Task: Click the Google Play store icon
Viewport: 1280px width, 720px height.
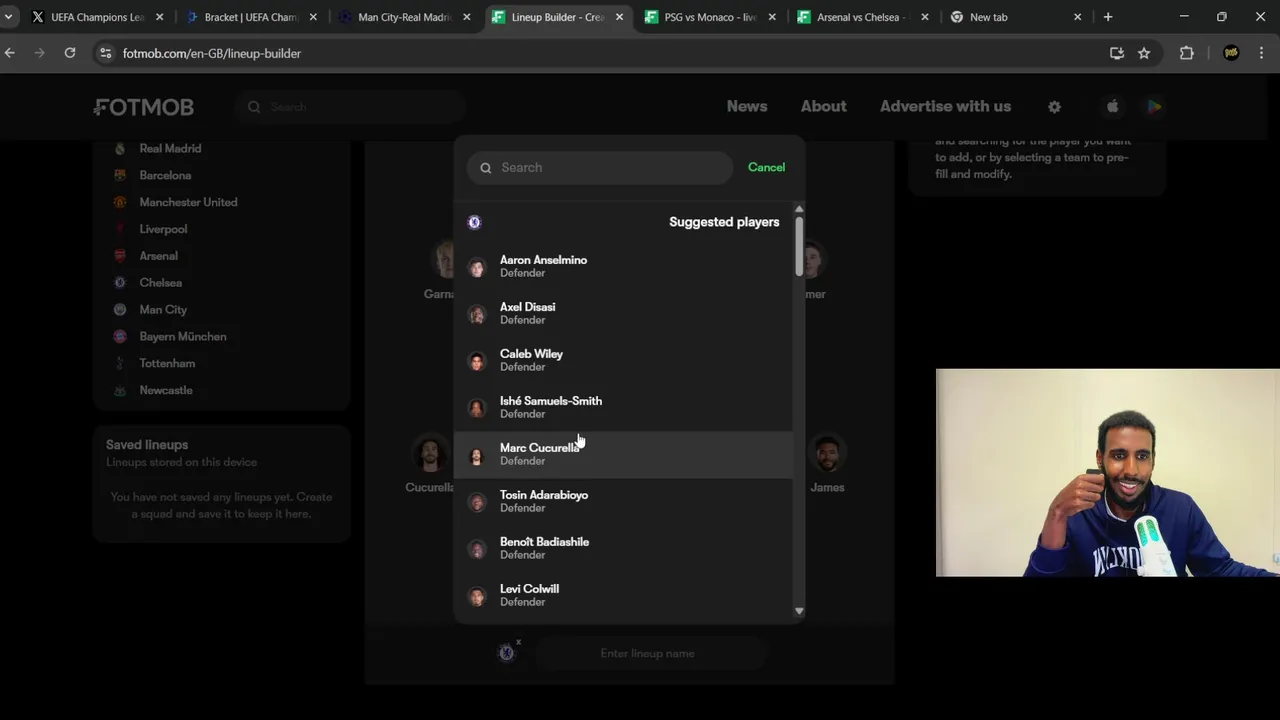Action: [x=1154, y=107]
